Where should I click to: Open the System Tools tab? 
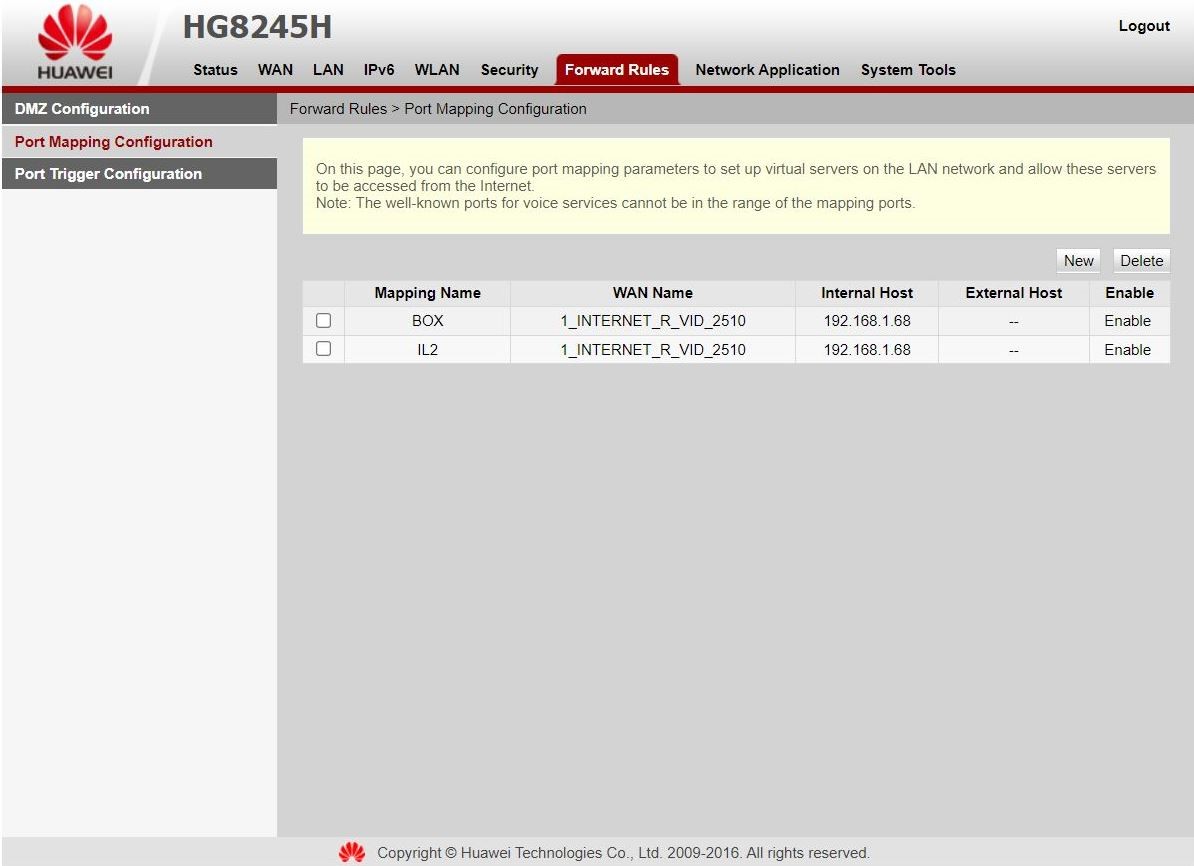coord(908,70)
